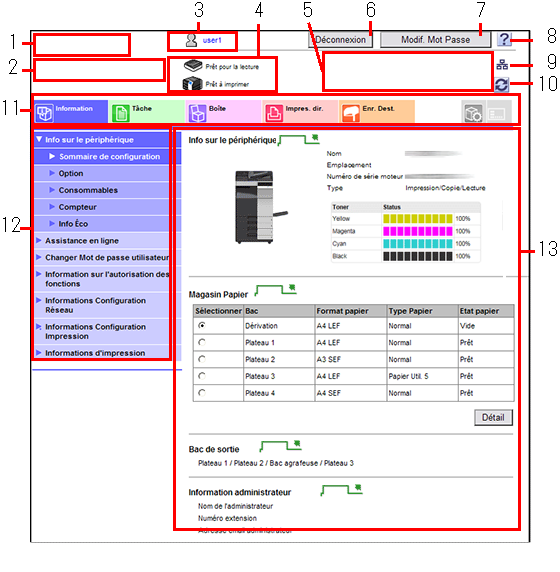The width and height of the screenshot is (560, 572).
Task: Click the Etat papier column header
Action: (x=486, y=311)
